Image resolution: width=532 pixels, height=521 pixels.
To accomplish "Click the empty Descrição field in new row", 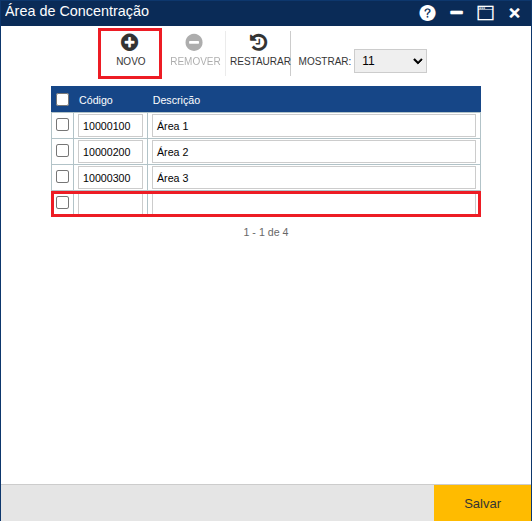I will 314,204.
